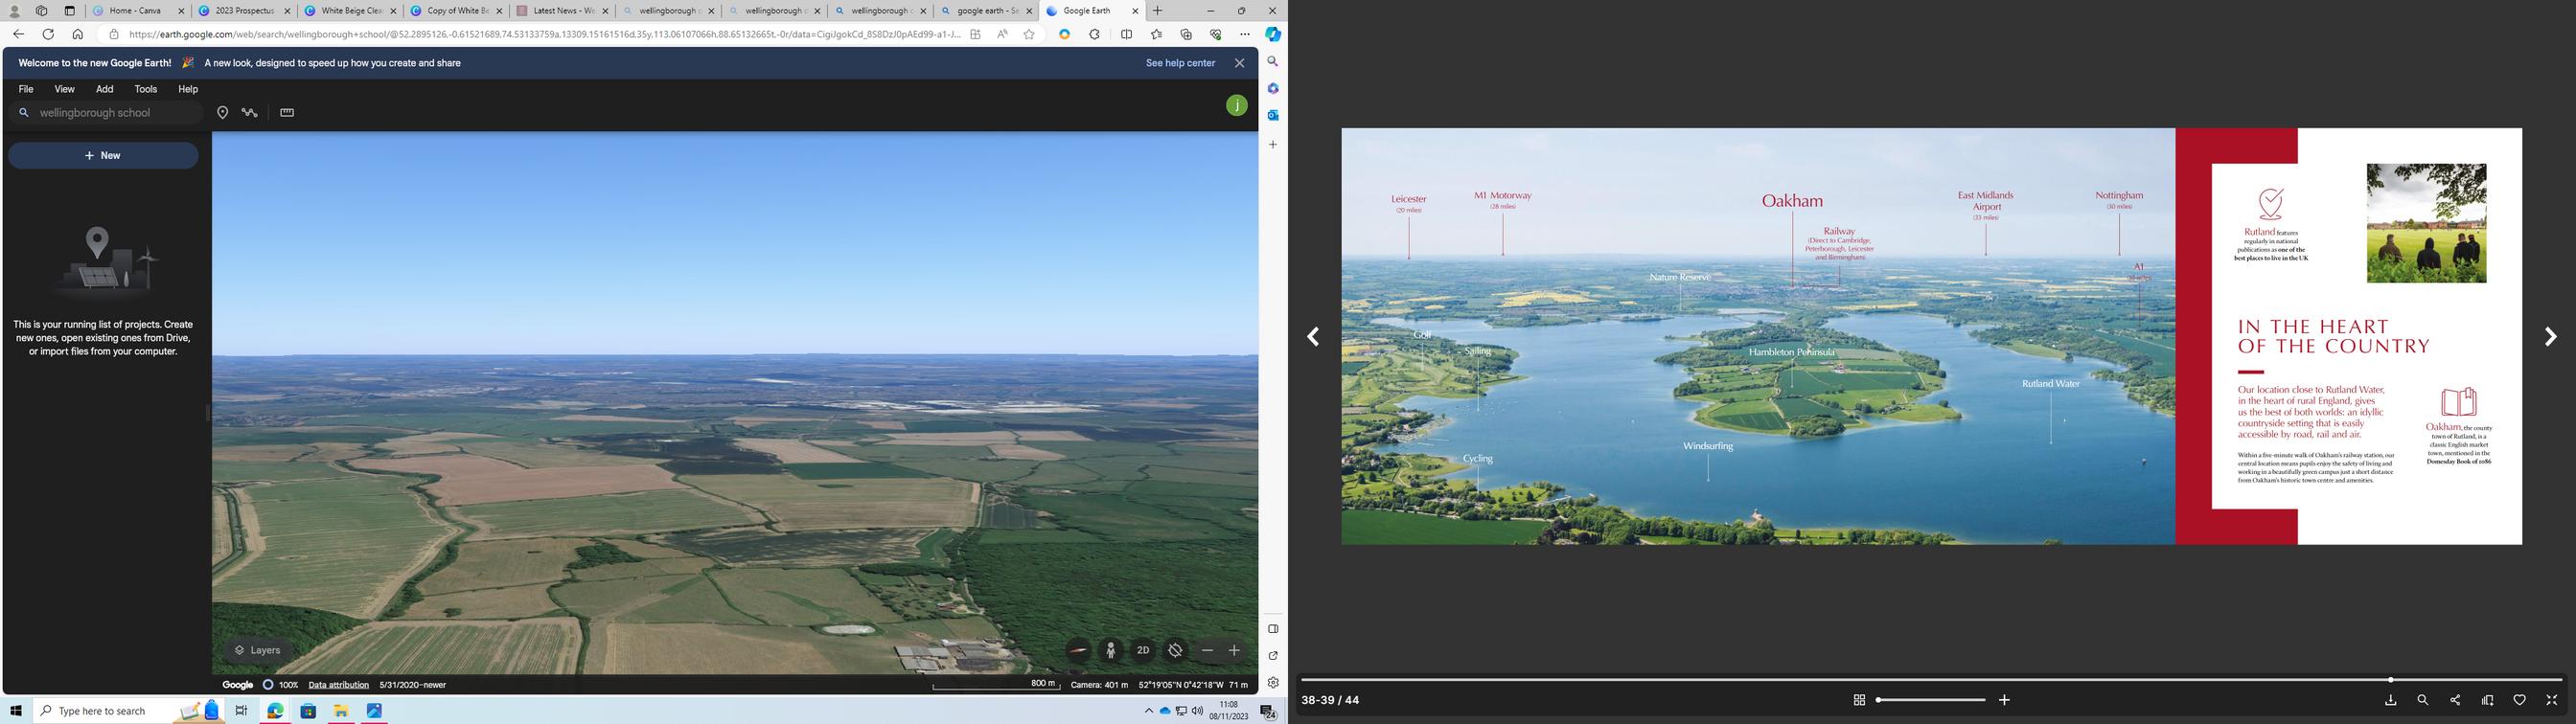2576x724 pixels.
Task: Switch to the 2023 Prospectus tab
Action: coord(243,11)
